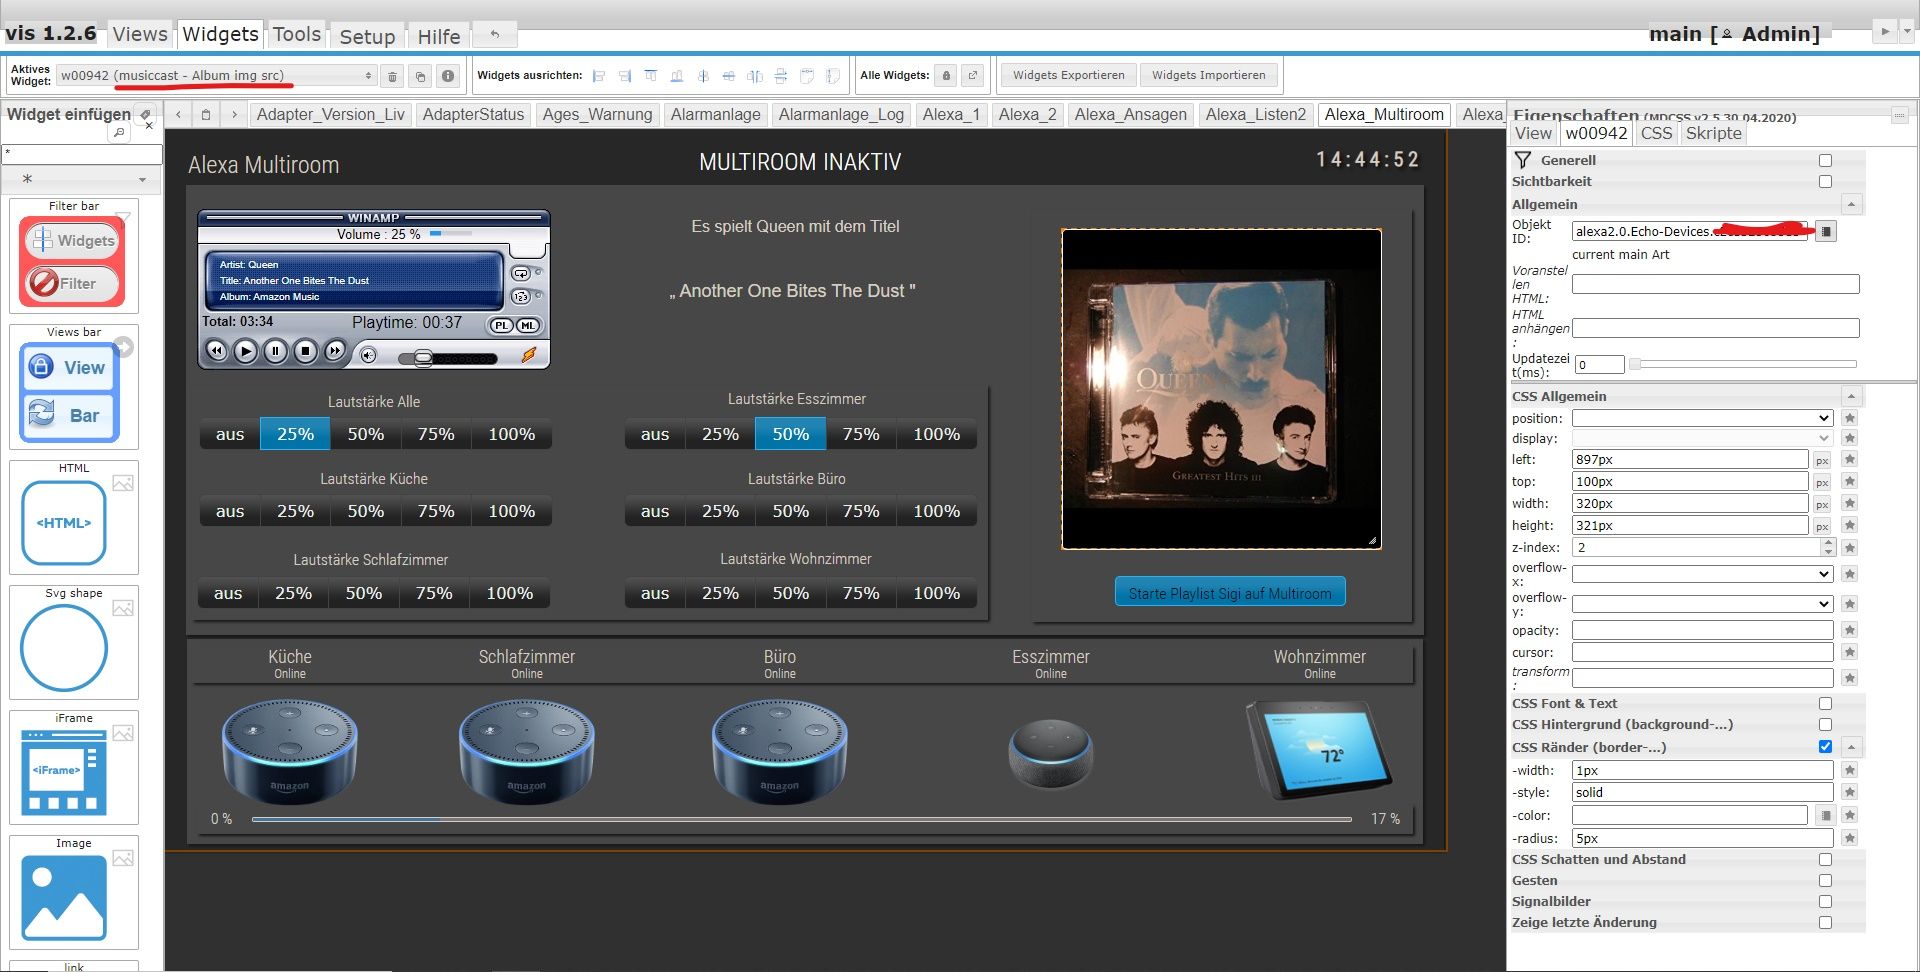1920x972 pixels.
Task: Open the widget set filter dropdown with asterisk
Action: click(x=82, y=180)
